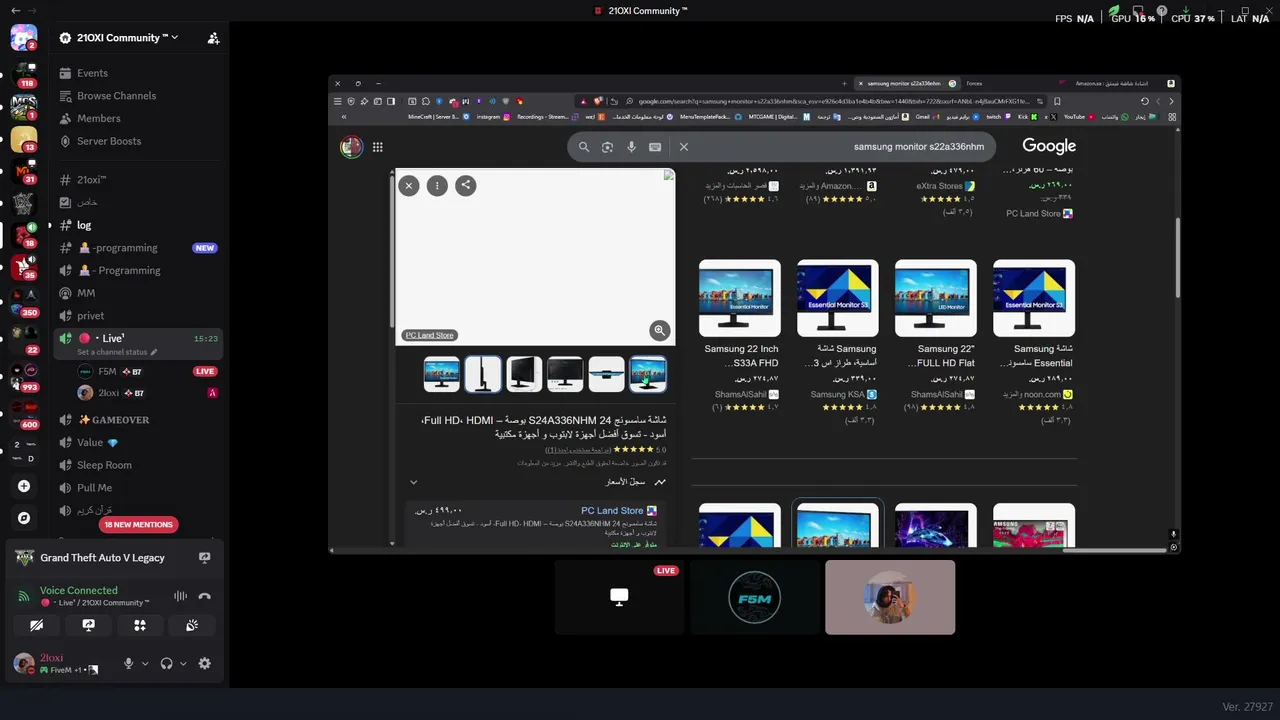The height and width of the screenshot is (720, 1280).
Task: Click the Voice Connected status text
Action: click(79, 590)
